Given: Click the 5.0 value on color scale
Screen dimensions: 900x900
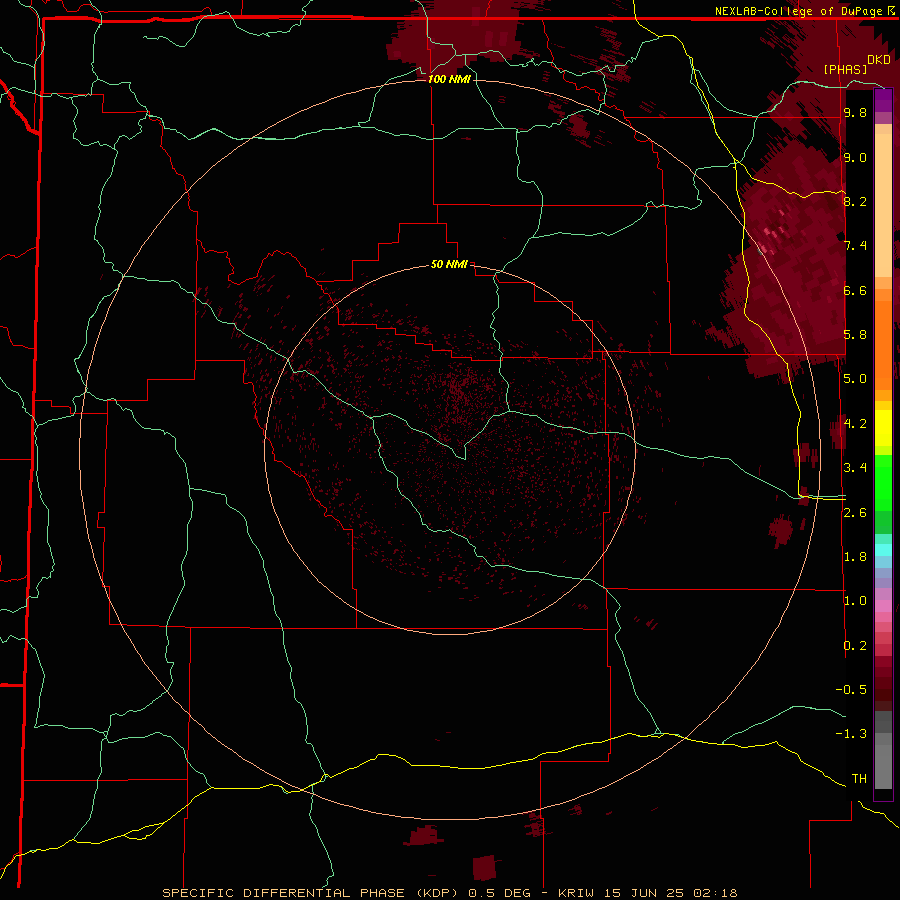Looking at the screenshot, I should 855,379.
